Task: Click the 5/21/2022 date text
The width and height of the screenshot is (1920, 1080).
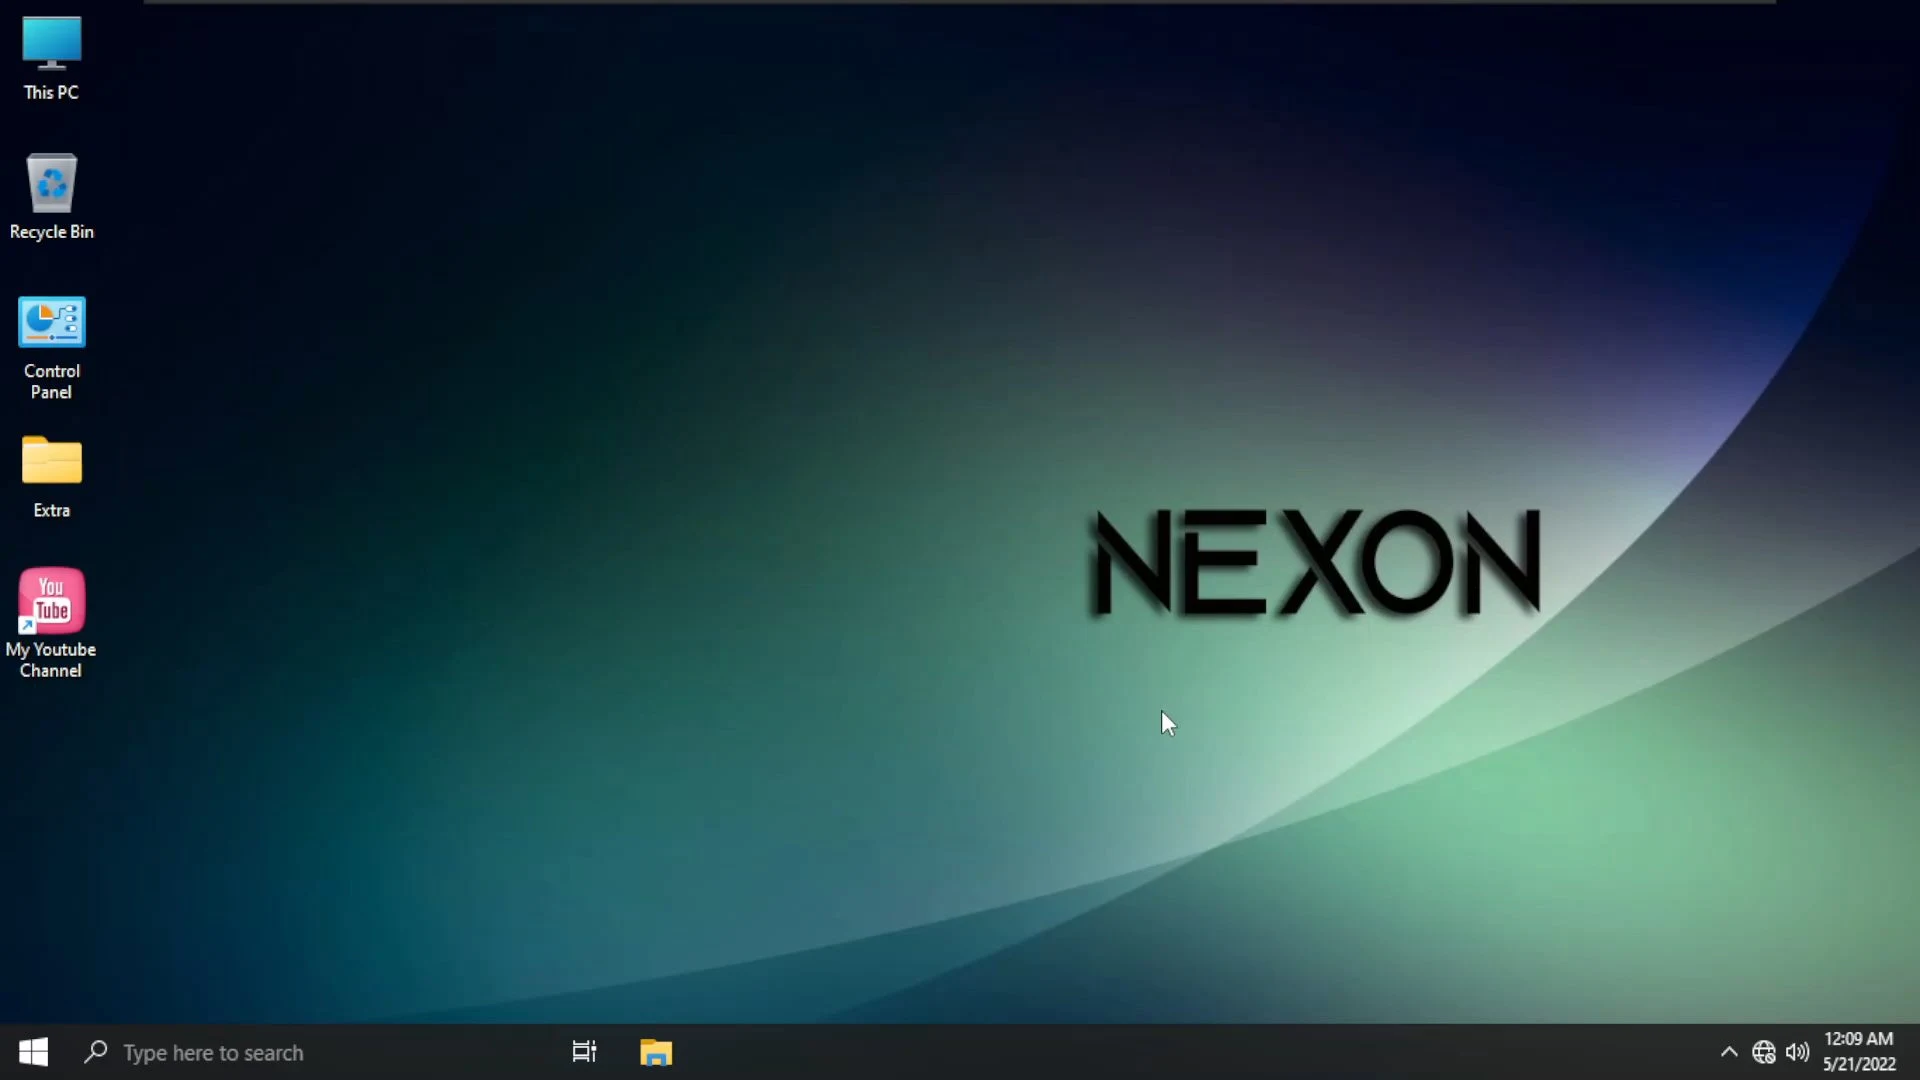Action: (x=1858, y=1064)
